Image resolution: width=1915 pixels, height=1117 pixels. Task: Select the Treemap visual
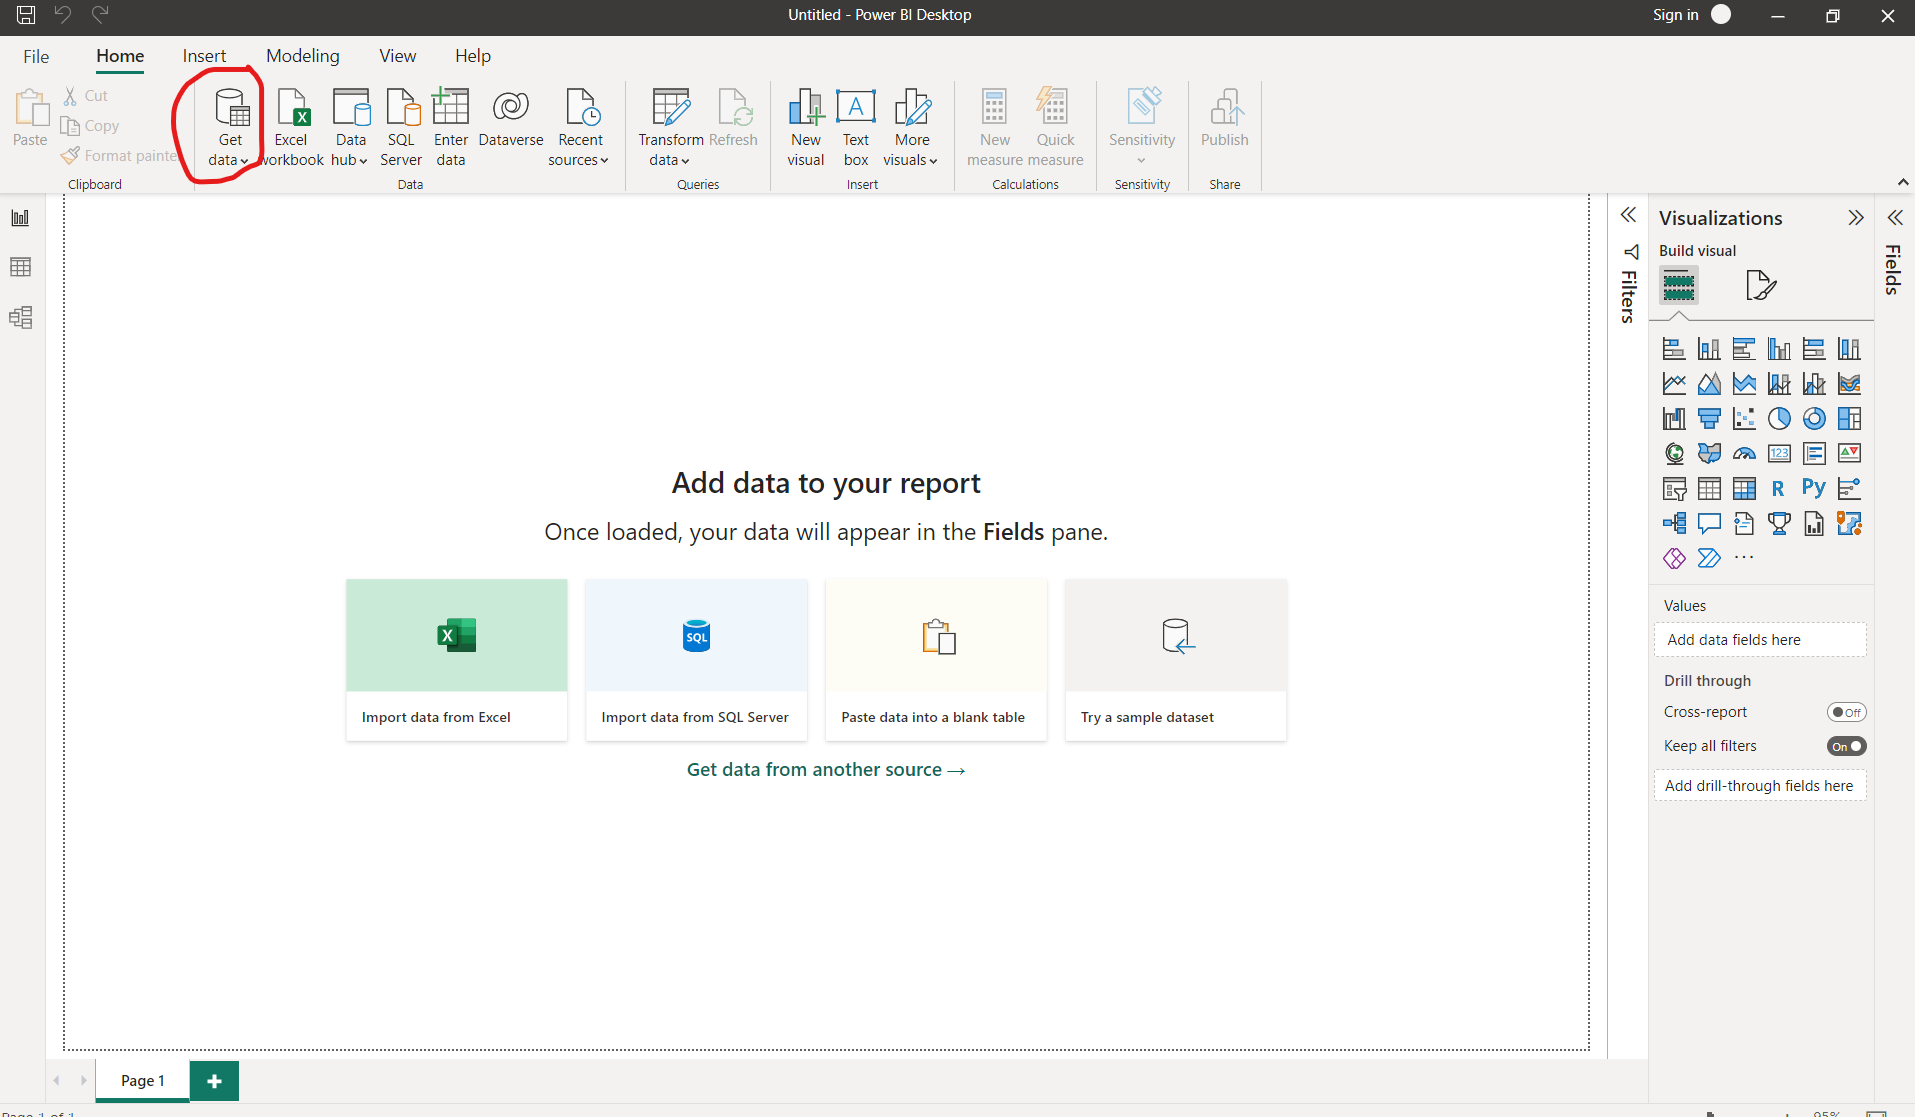point(1849,419)
